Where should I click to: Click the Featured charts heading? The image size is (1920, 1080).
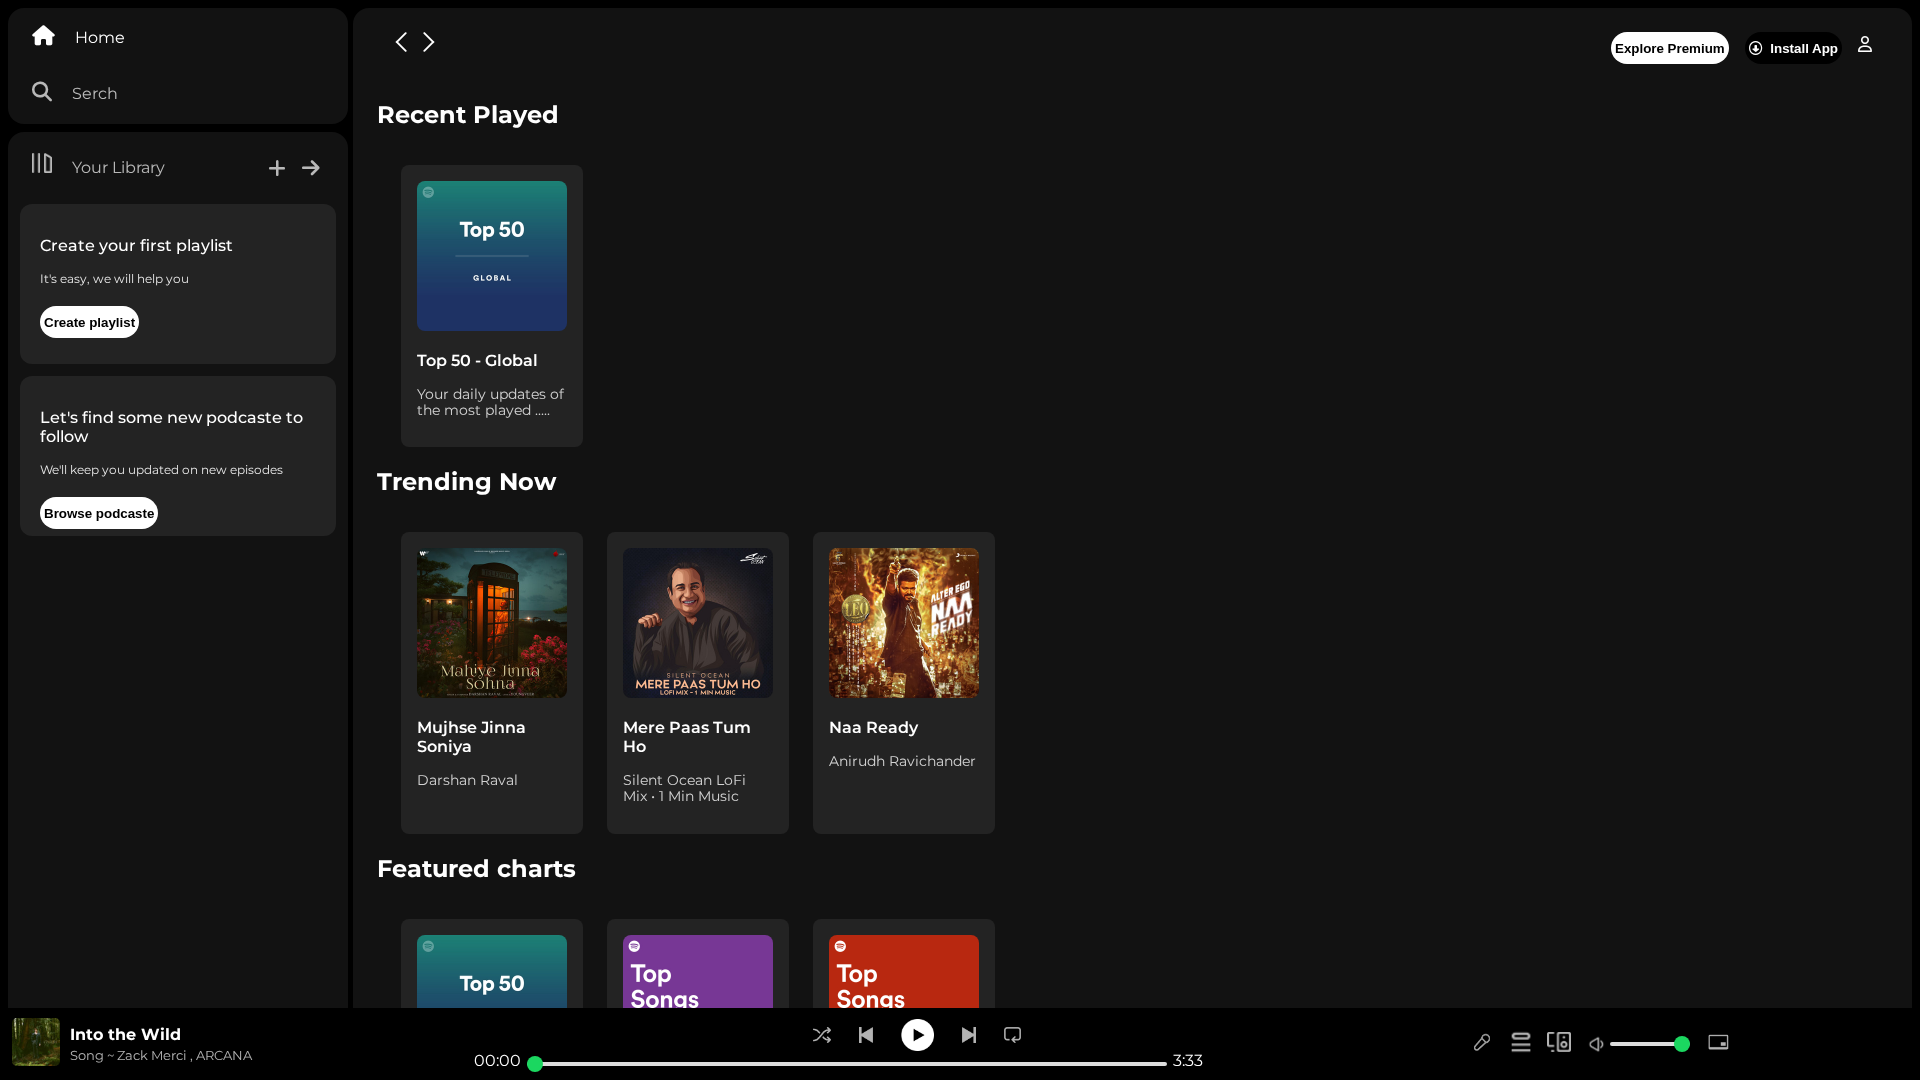[476, 869]
